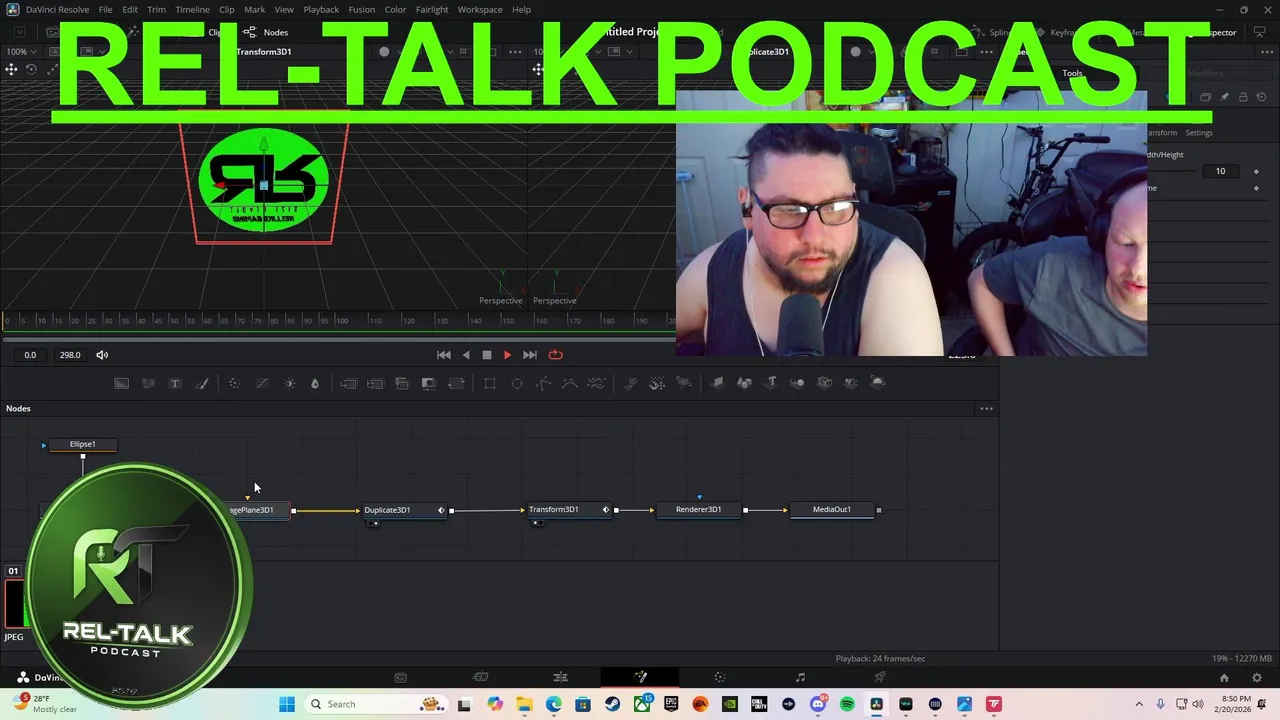Switch to the Fairlight page
Image resolution: width=1280 pixels, height=720 pixels.
[x=800, y=677]
